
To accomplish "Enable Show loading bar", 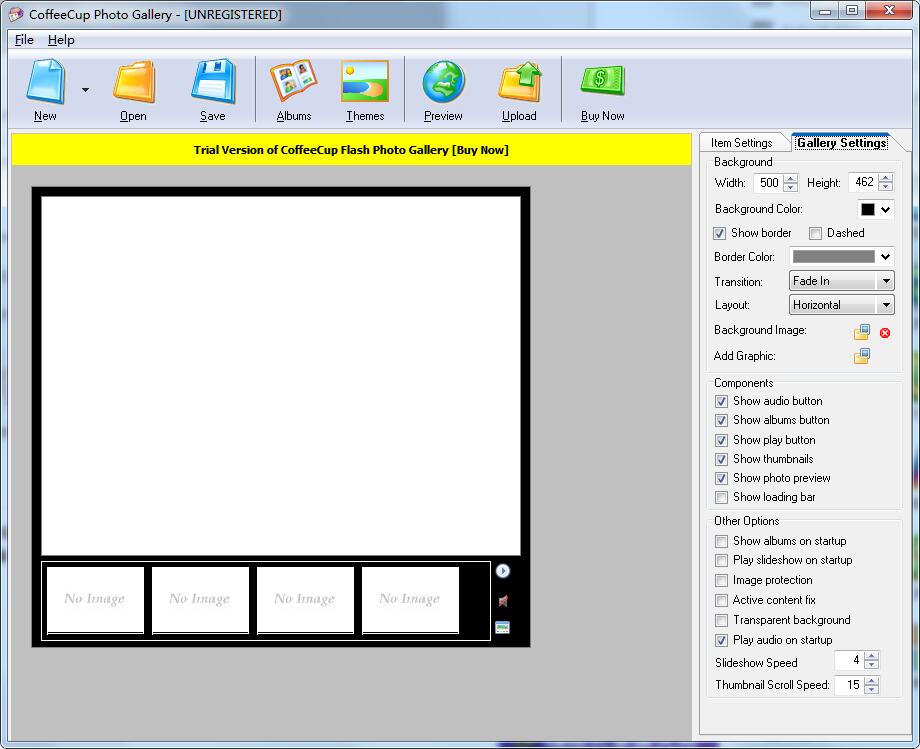I will [721, 497].
